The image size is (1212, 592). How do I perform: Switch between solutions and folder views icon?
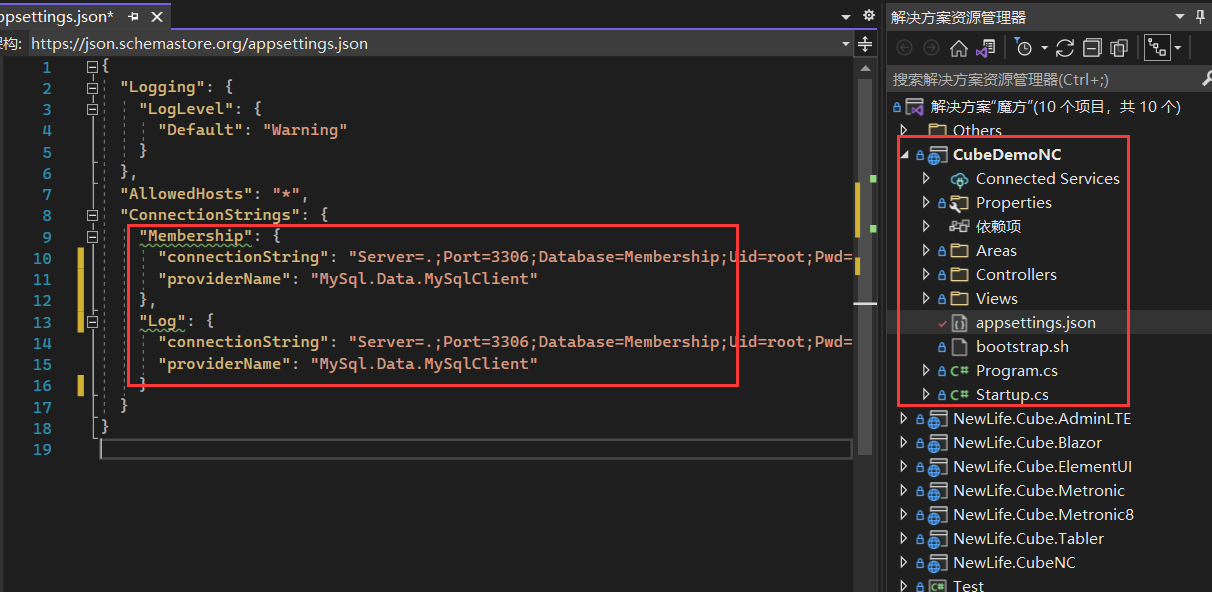986,48
